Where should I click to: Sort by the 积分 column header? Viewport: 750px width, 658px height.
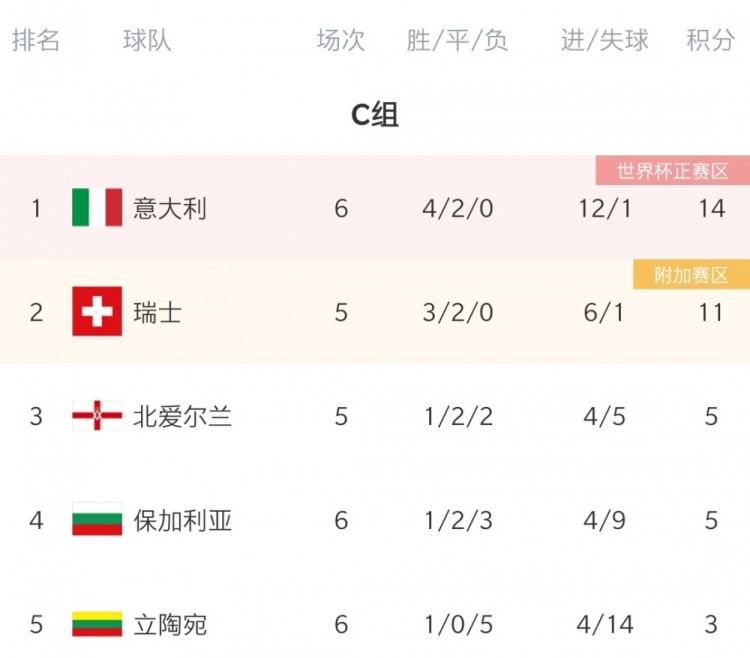pos(710,40)
